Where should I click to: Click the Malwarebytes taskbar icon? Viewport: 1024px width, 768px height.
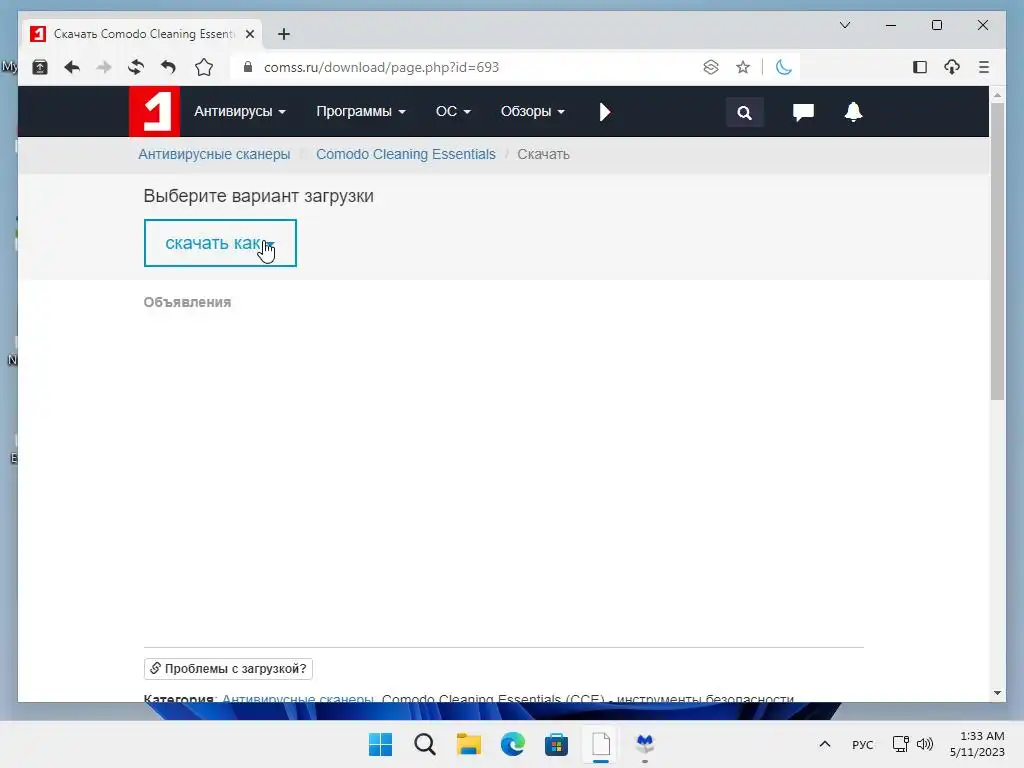(x=645, y=744)
